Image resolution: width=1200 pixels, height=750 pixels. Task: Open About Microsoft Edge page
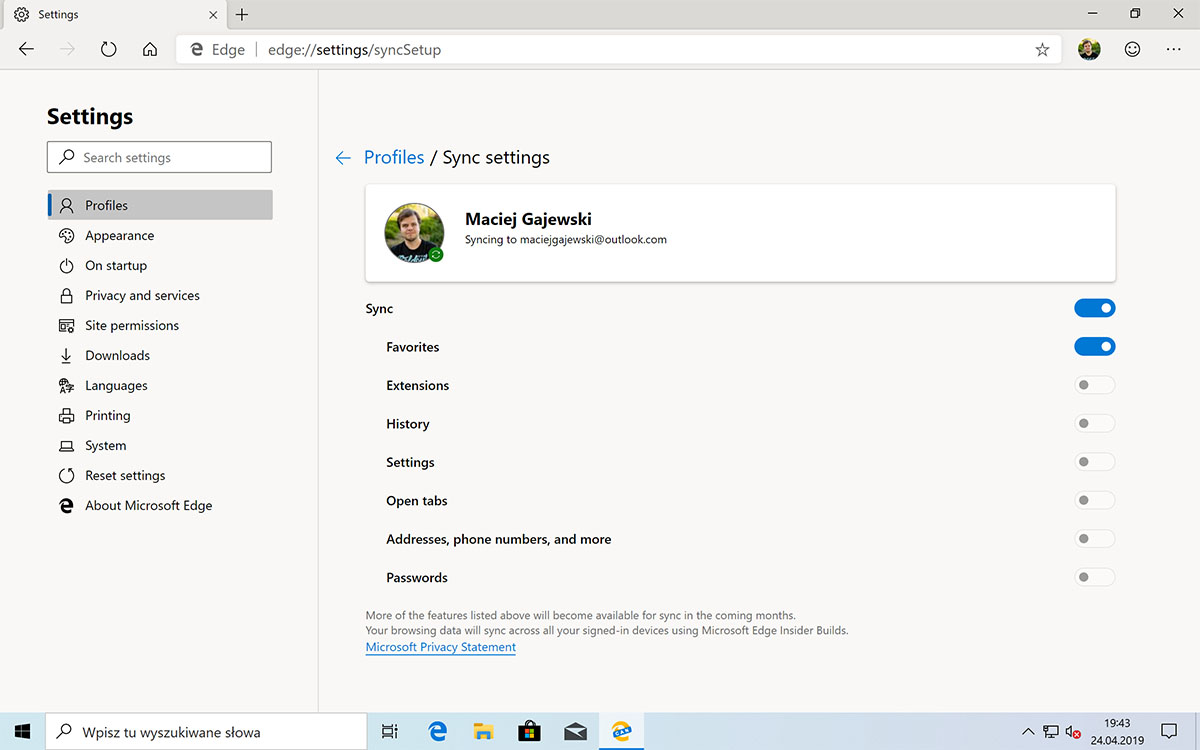(x=160, y=506)
